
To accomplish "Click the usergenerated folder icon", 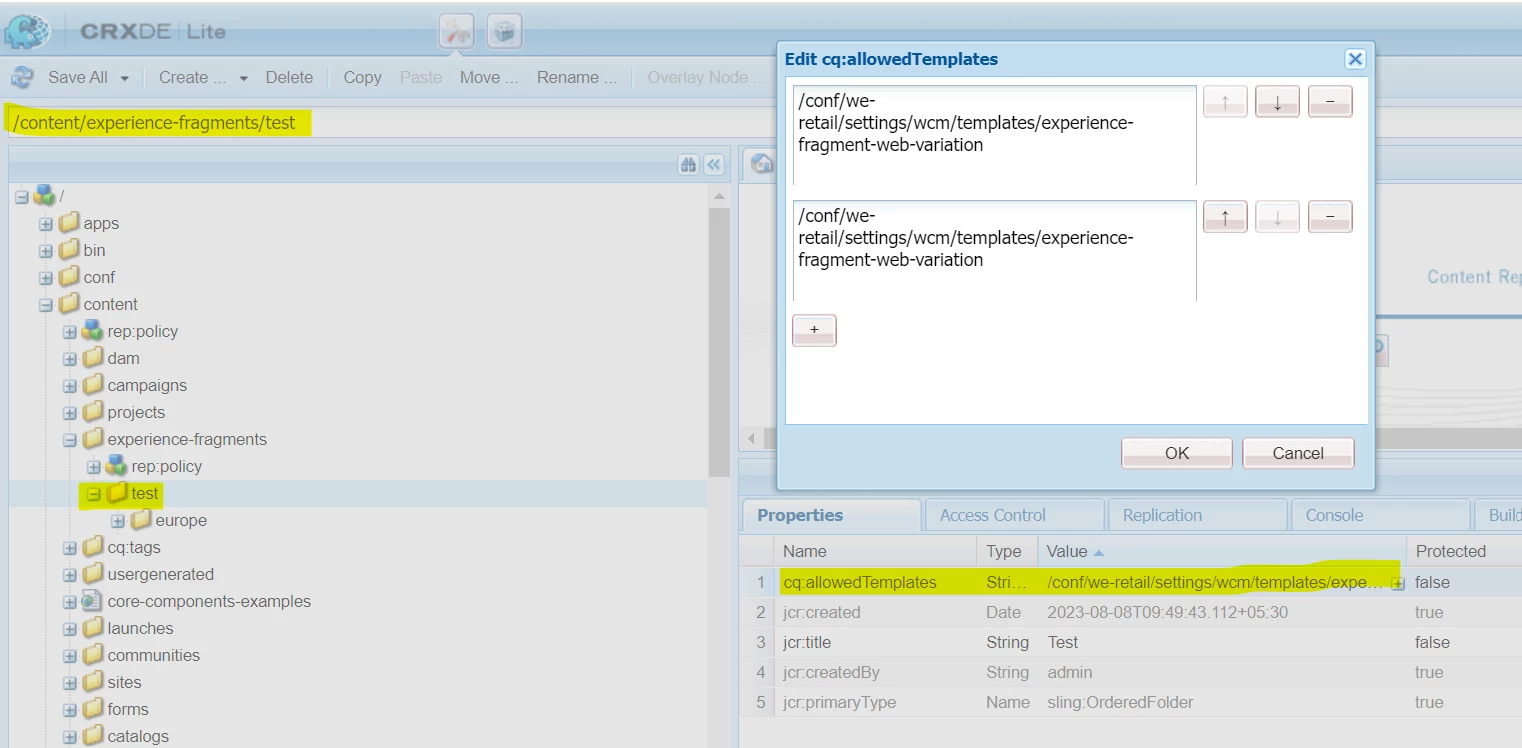I will pyautogui.click(x=93, y=574).
